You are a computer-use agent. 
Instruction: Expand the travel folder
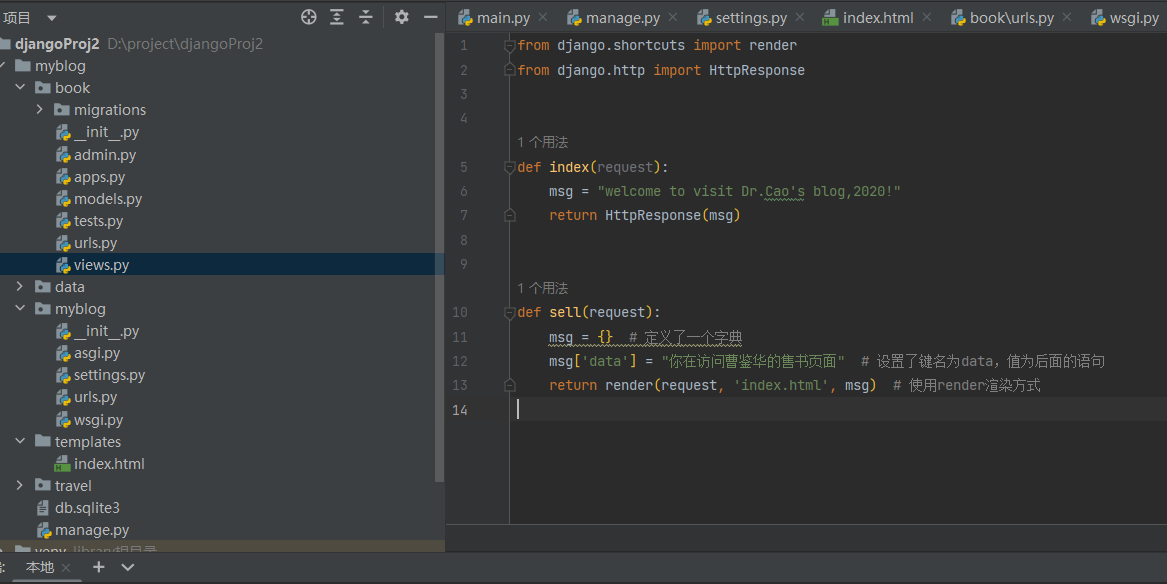pos(20,486)
